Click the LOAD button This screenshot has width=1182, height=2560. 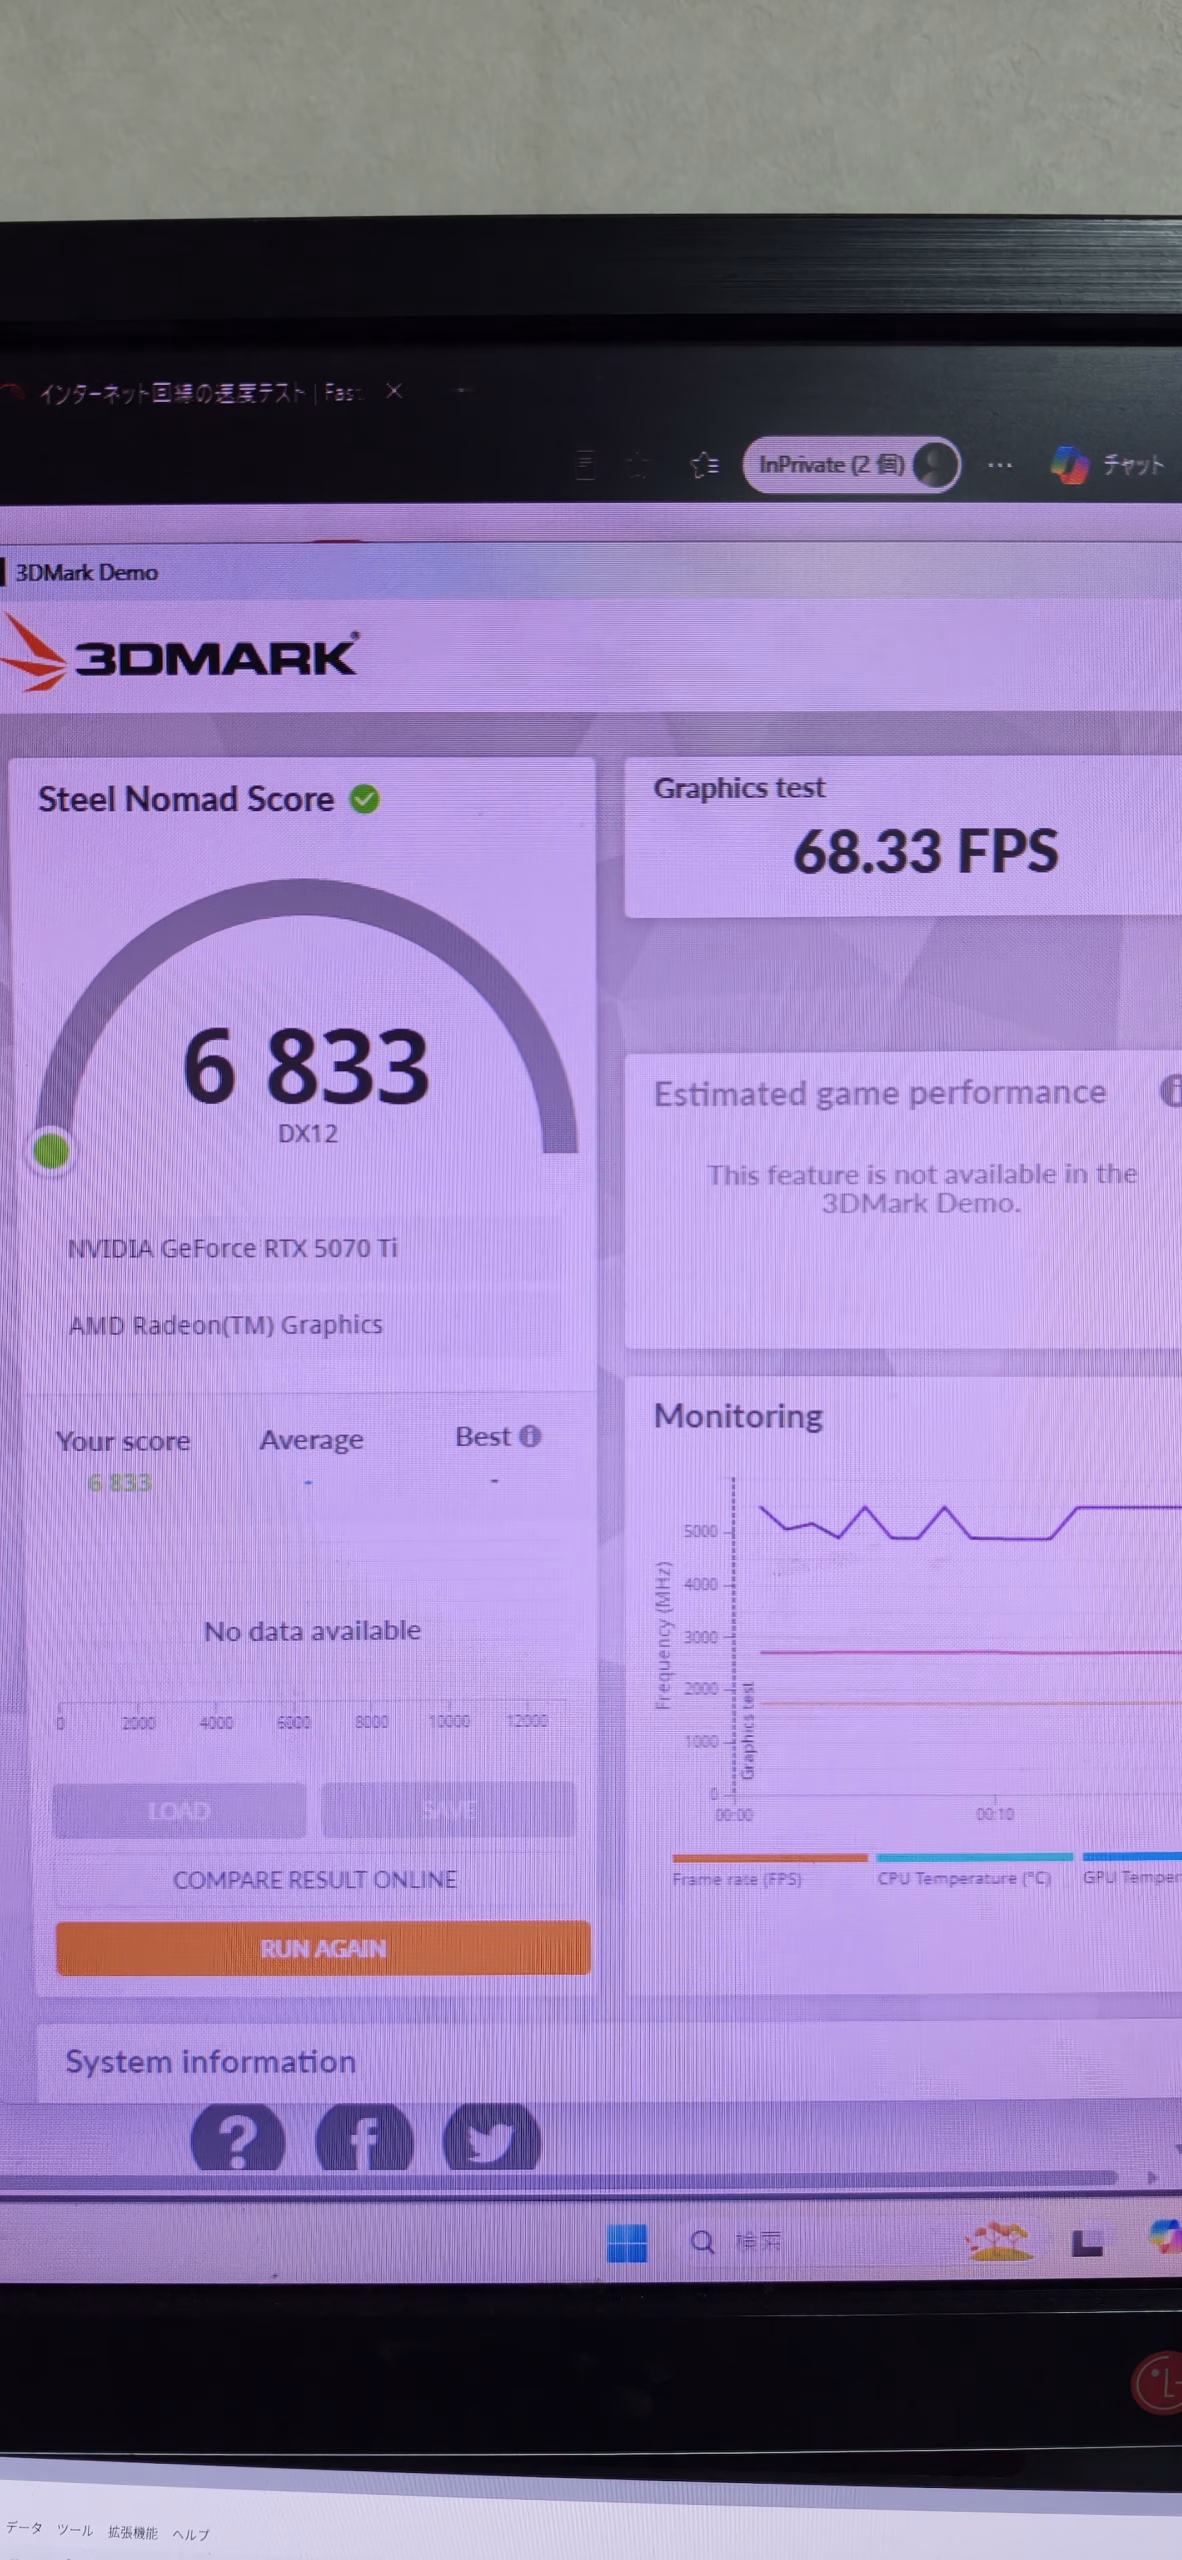tap(179, 1811)
